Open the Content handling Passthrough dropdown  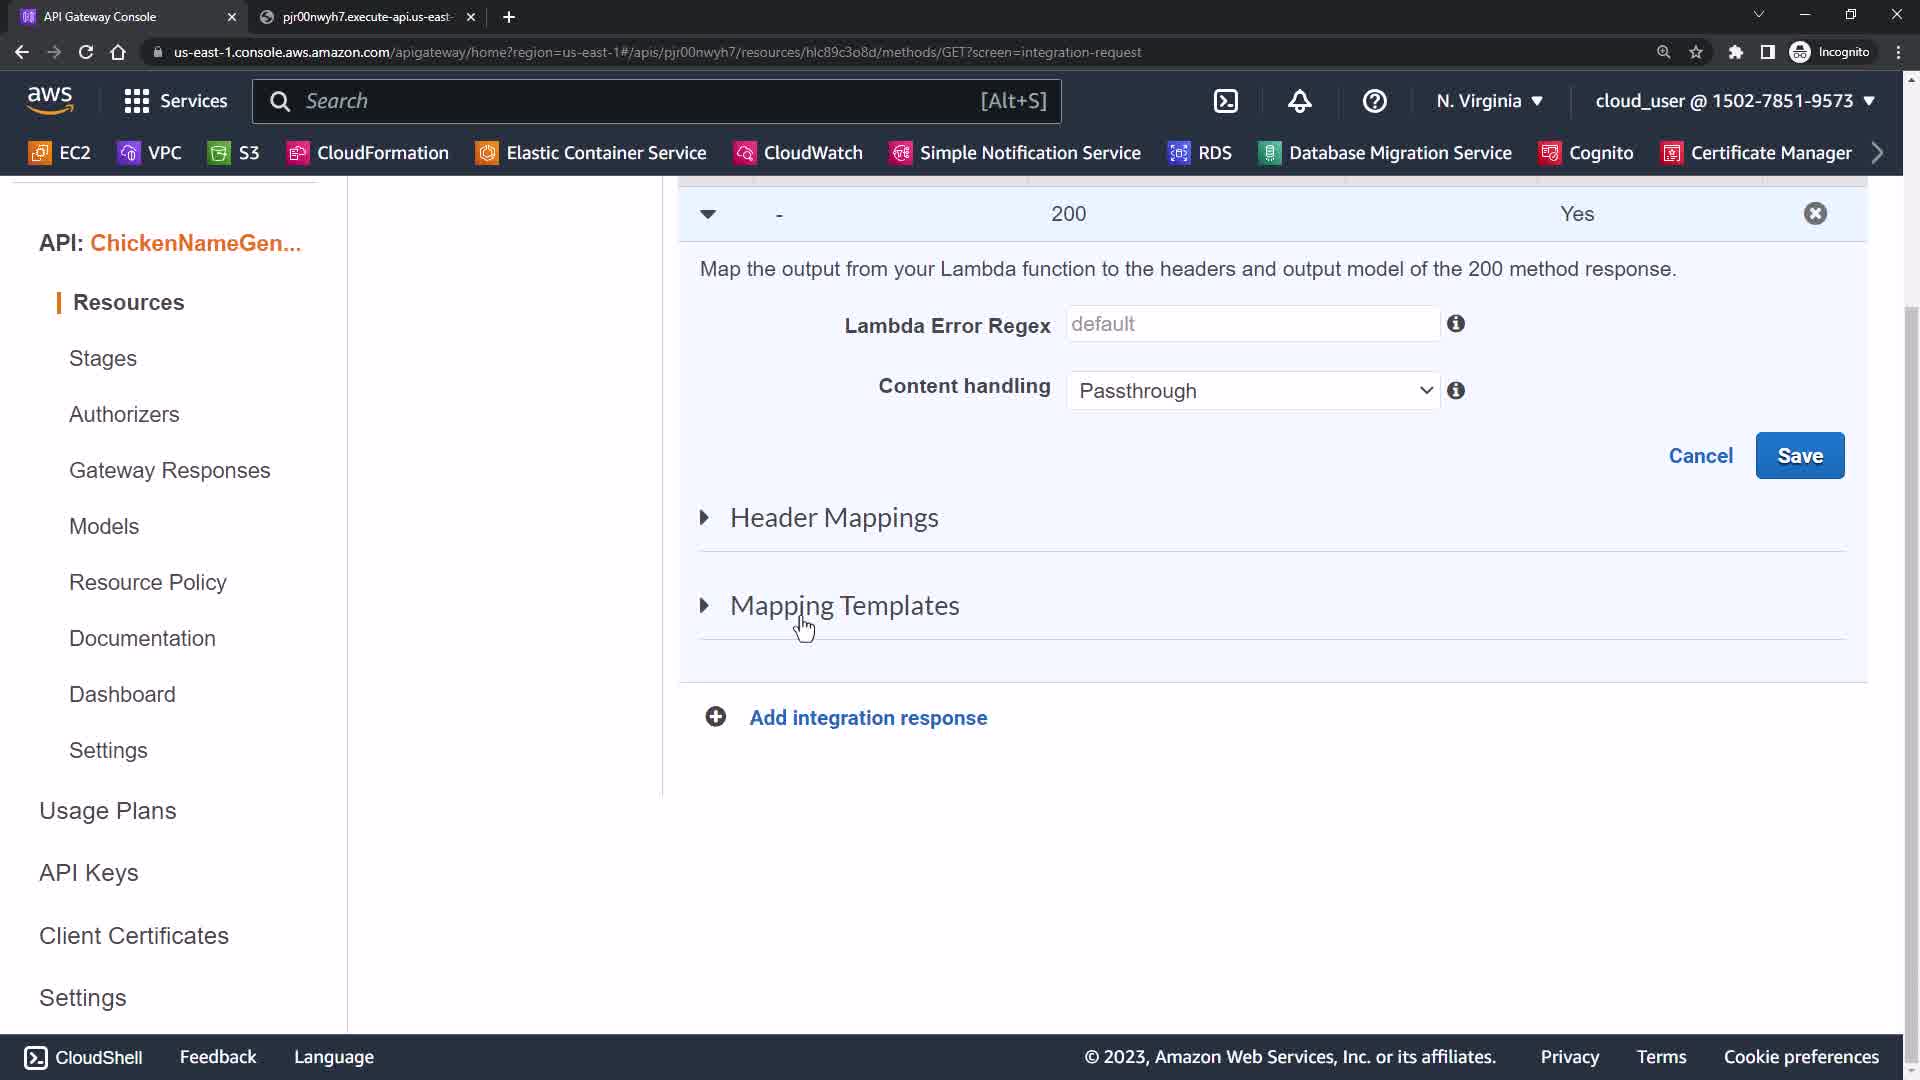(x=1252, y=391)
